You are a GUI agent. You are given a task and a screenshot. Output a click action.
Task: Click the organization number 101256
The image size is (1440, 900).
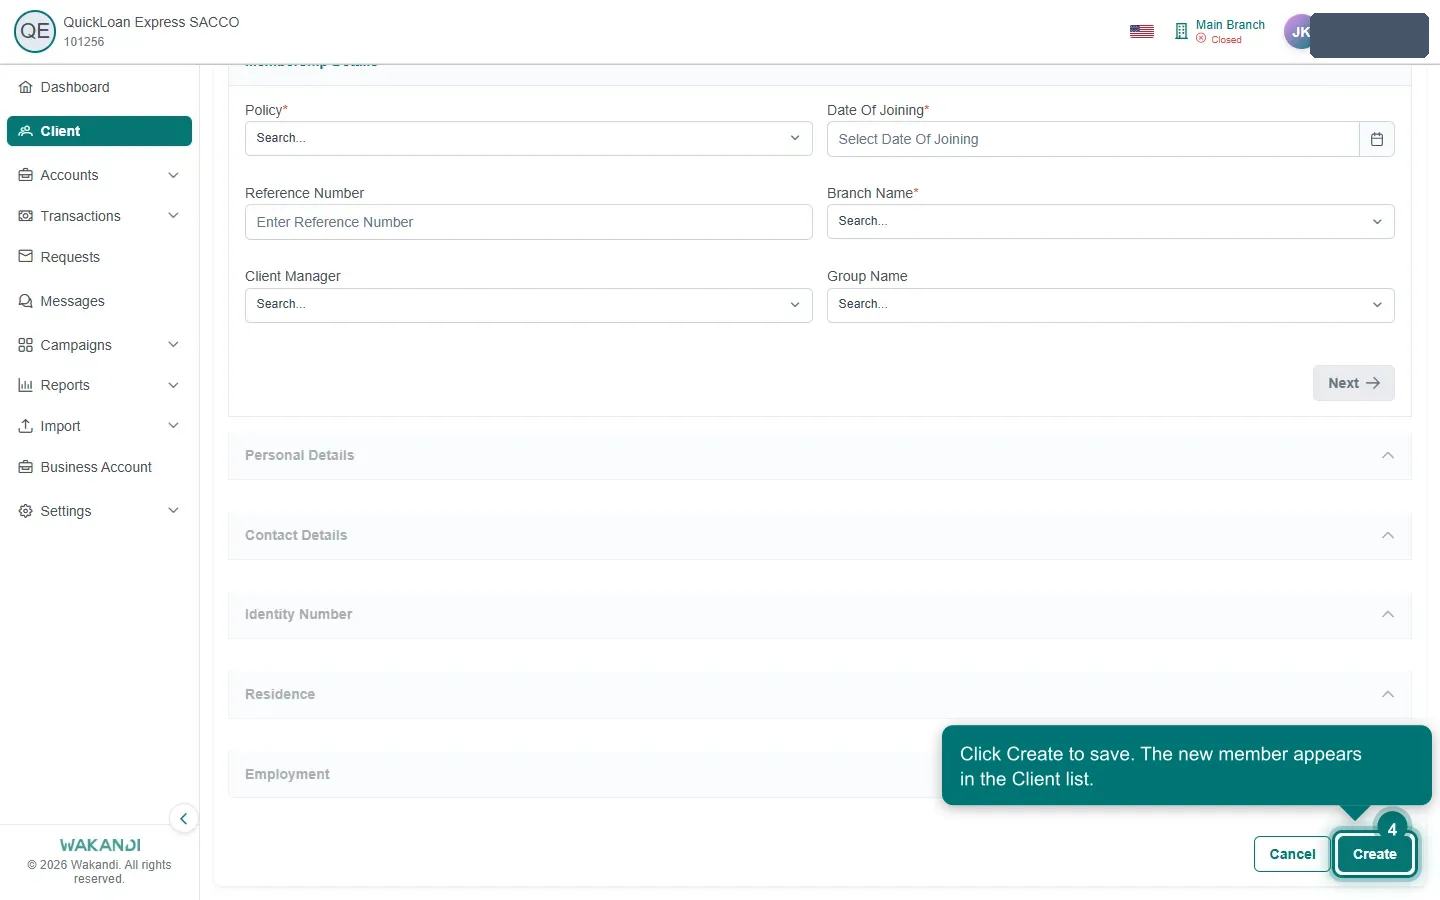coord(84,42)
